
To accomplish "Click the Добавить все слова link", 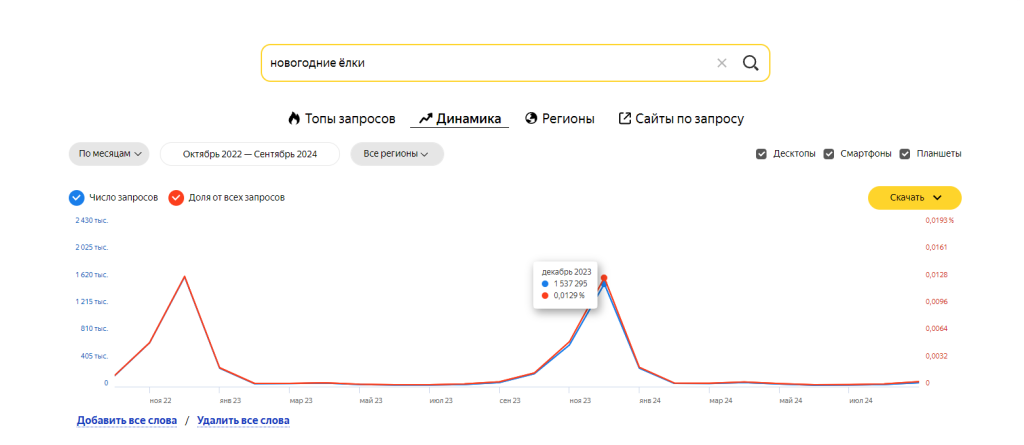I will (x=126, y=420).
